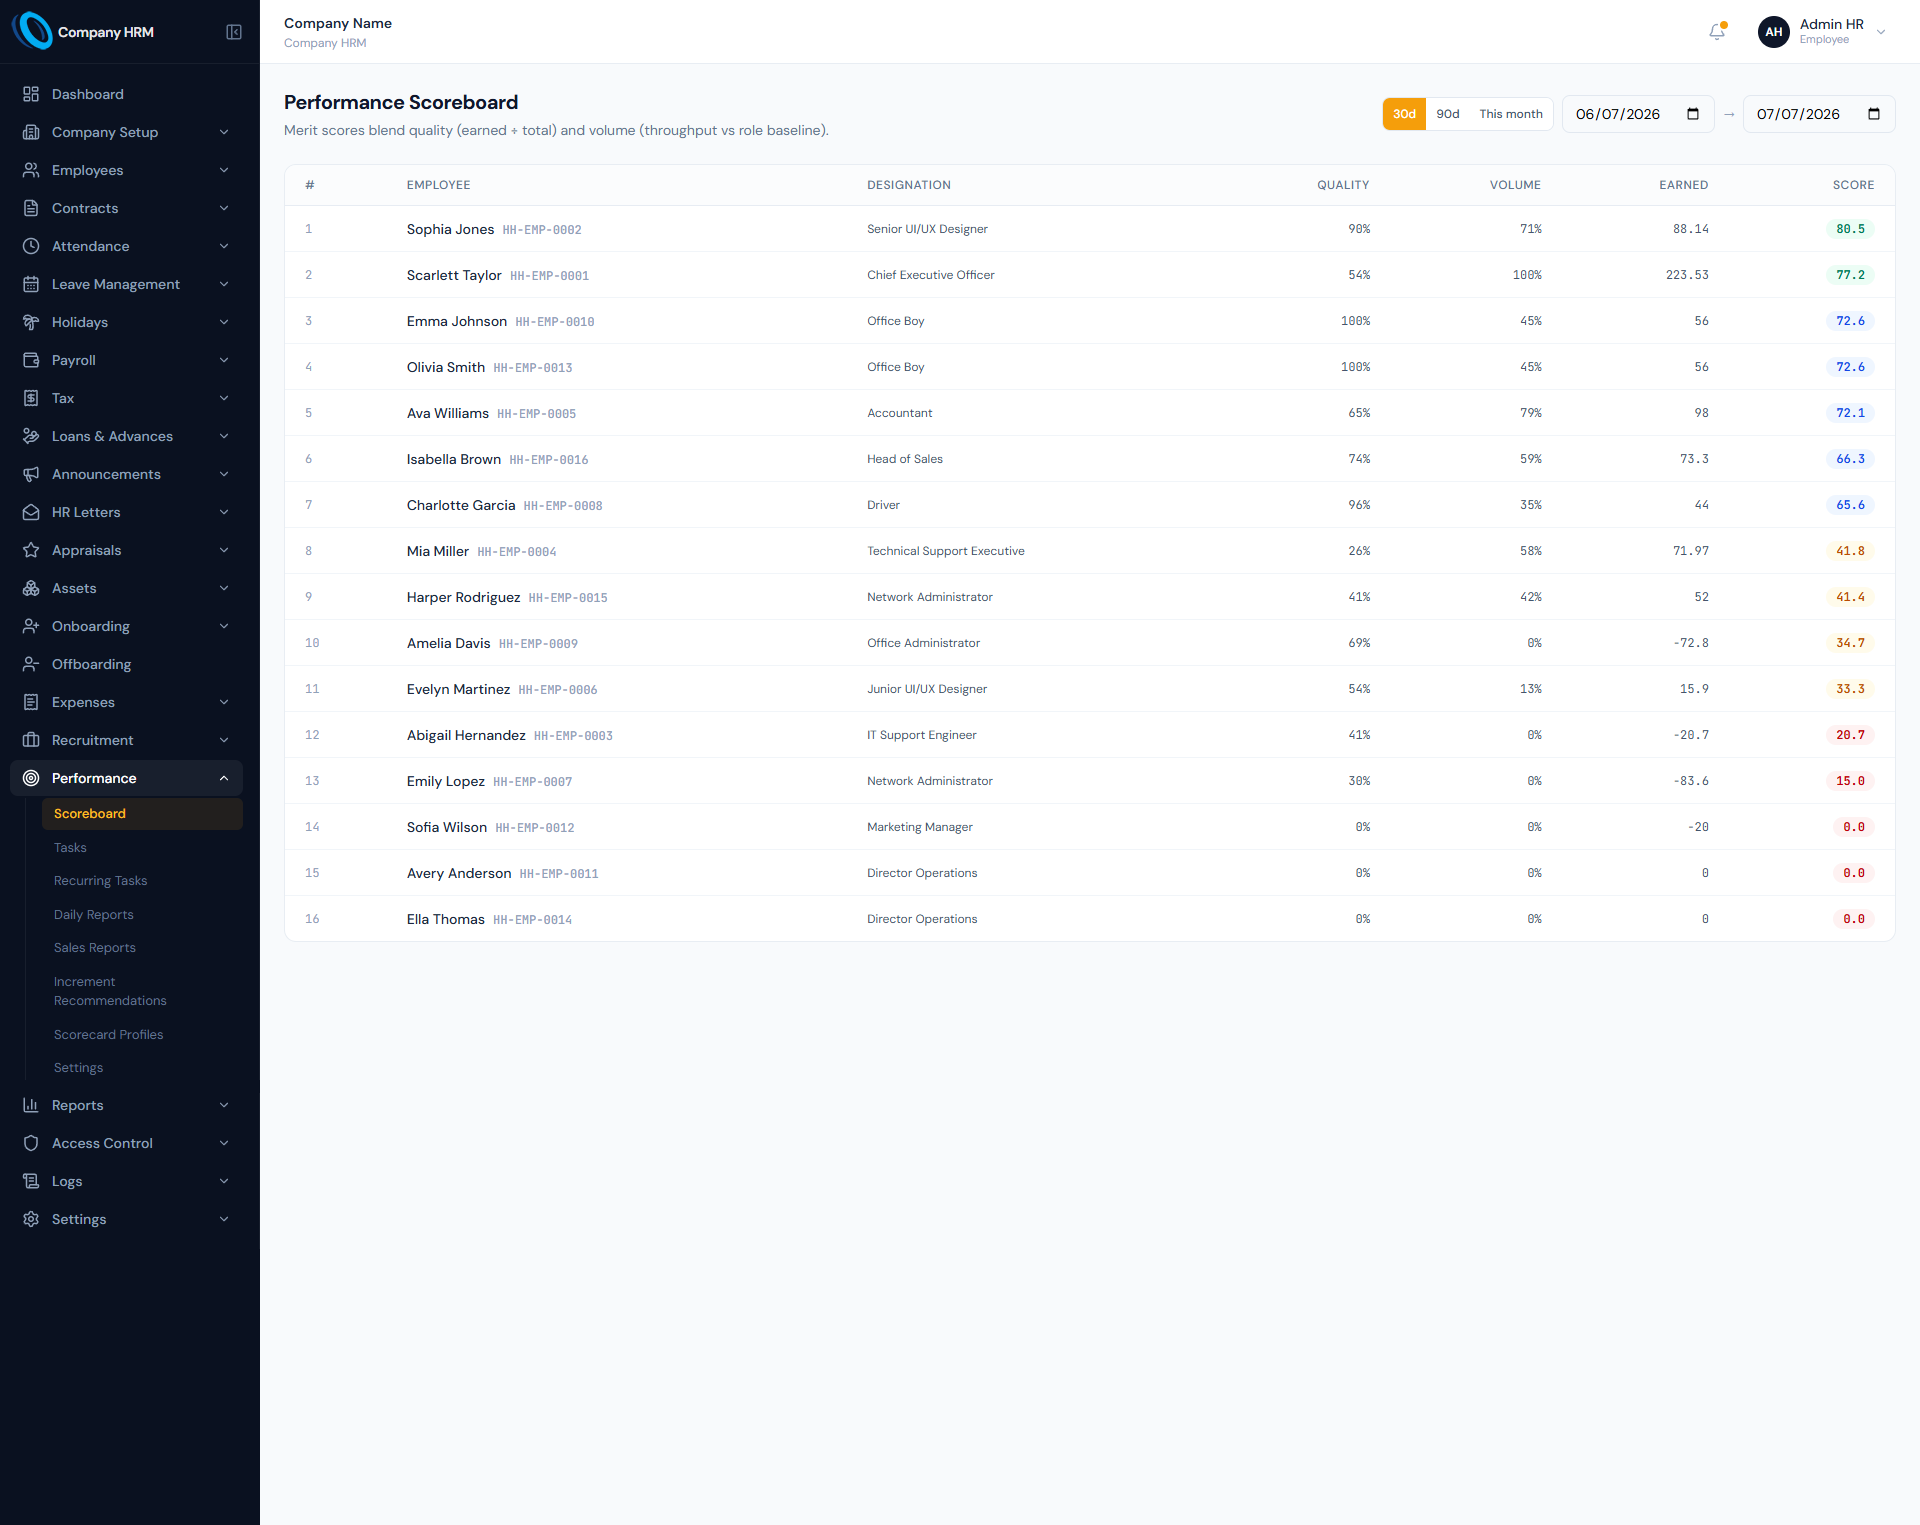Open the Sales Reports submenu item
Screen dimensions: 1920x1525
142,948
